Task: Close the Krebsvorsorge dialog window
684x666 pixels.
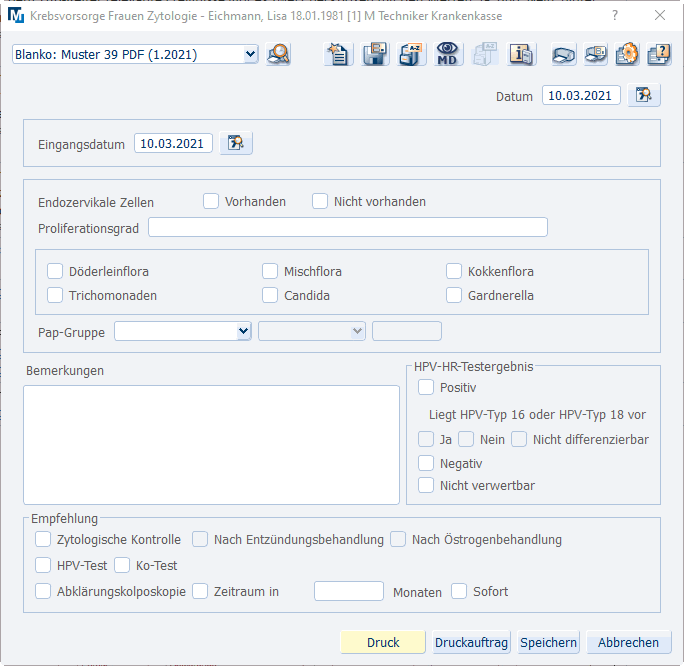Action: 660,16
